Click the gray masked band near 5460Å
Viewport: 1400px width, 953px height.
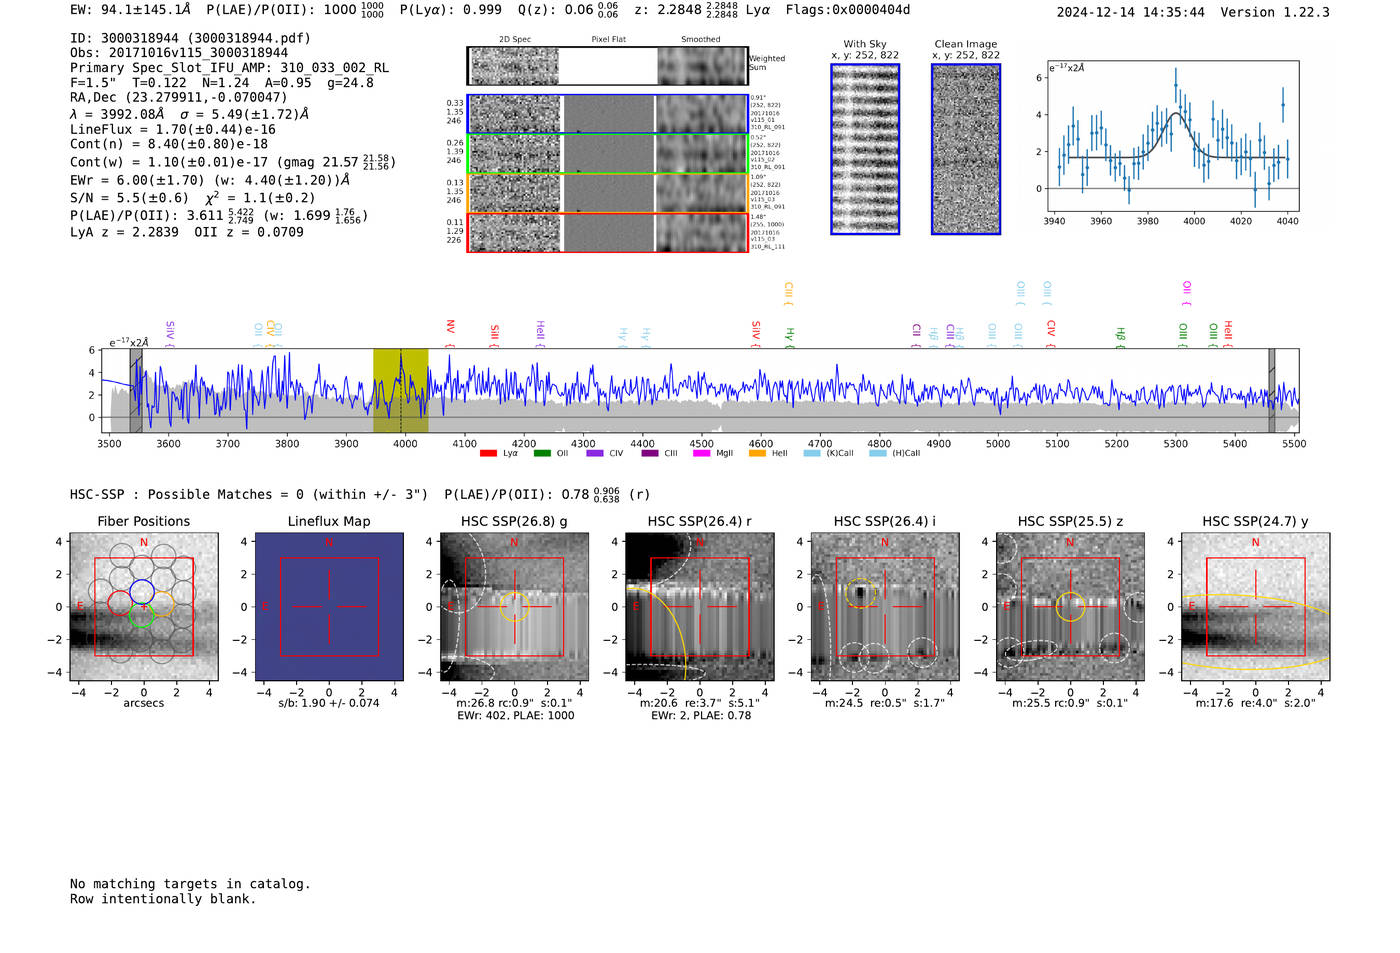(1272, 391)
